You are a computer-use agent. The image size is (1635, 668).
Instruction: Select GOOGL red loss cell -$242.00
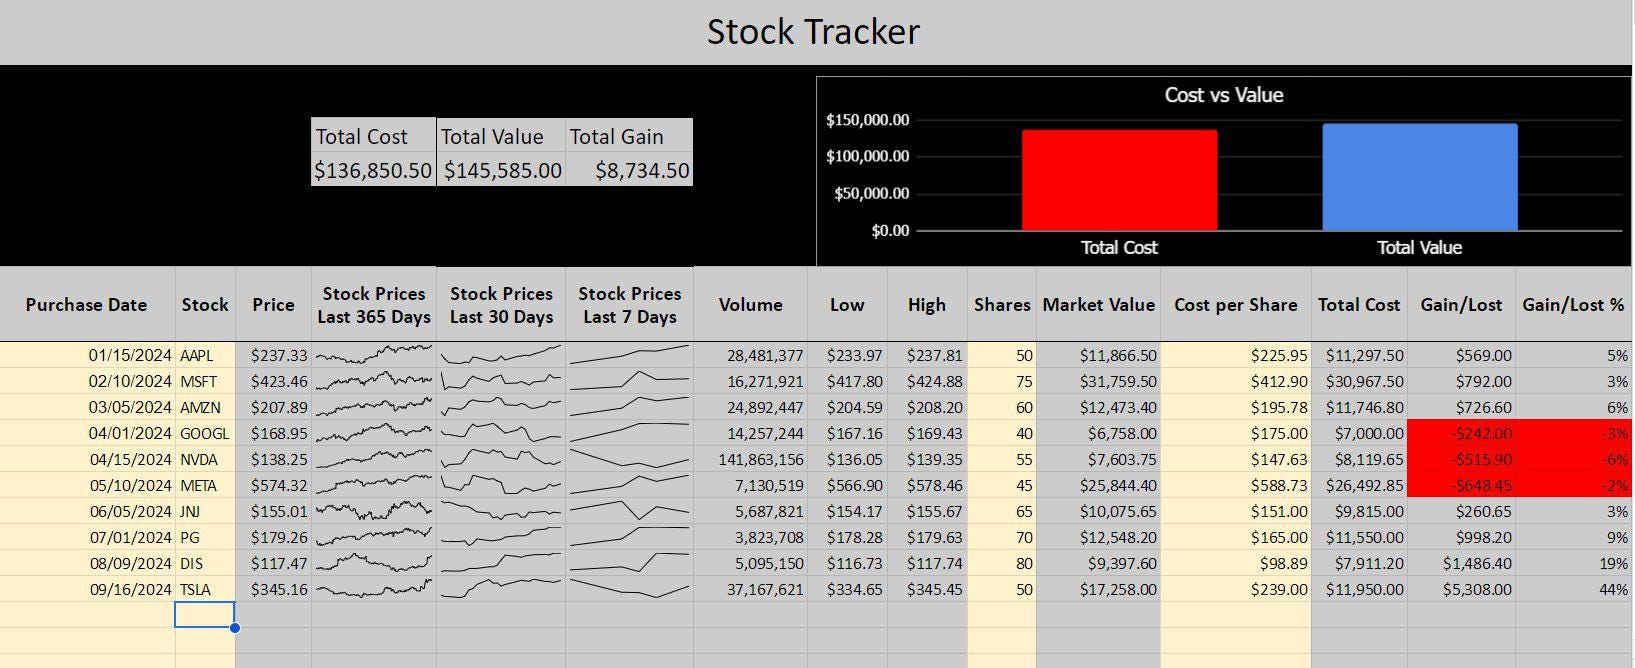[x=1461, y=433]
